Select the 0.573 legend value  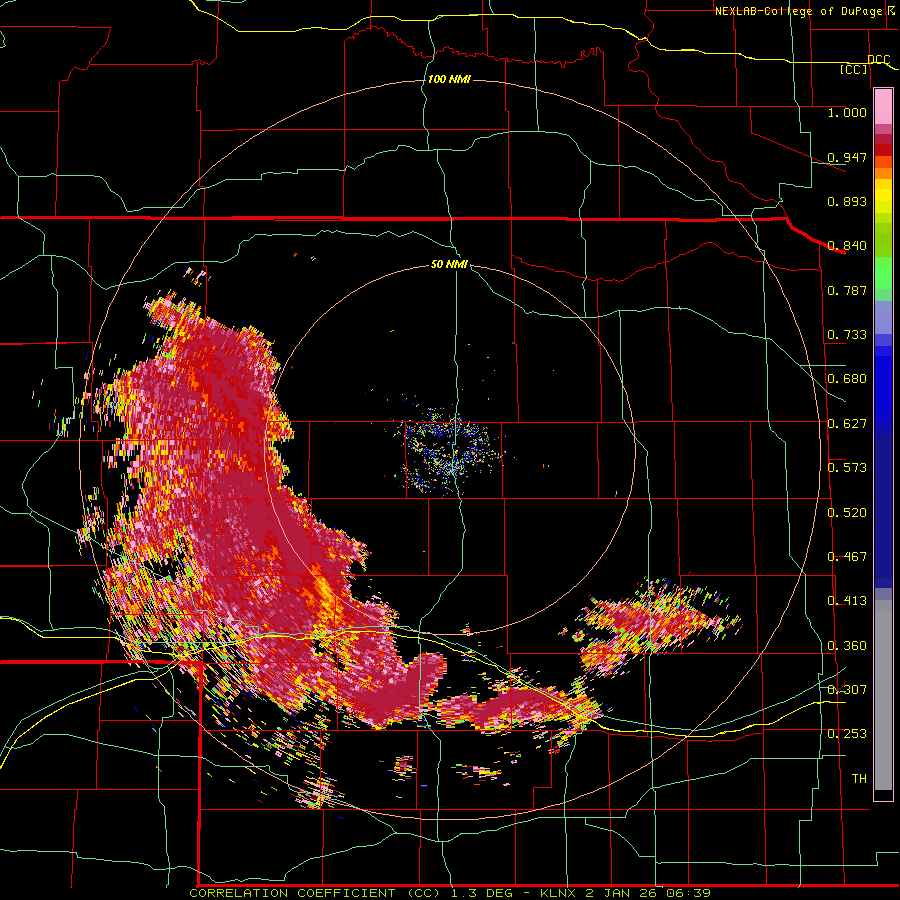[847, 468]
